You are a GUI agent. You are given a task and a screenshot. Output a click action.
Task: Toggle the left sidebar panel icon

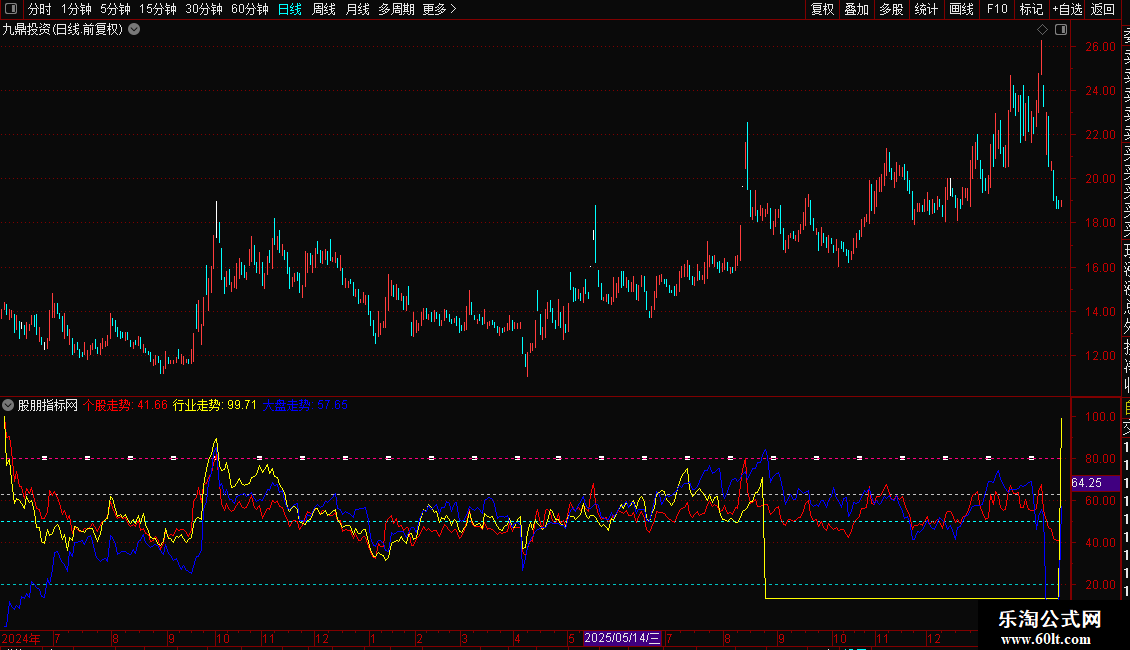(10, 9)
